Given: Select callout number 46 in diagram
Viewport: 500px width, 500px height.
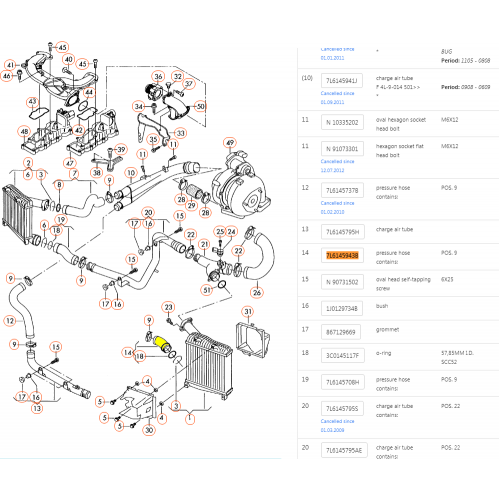Looking at the screenshot, I should pos(7,76).
